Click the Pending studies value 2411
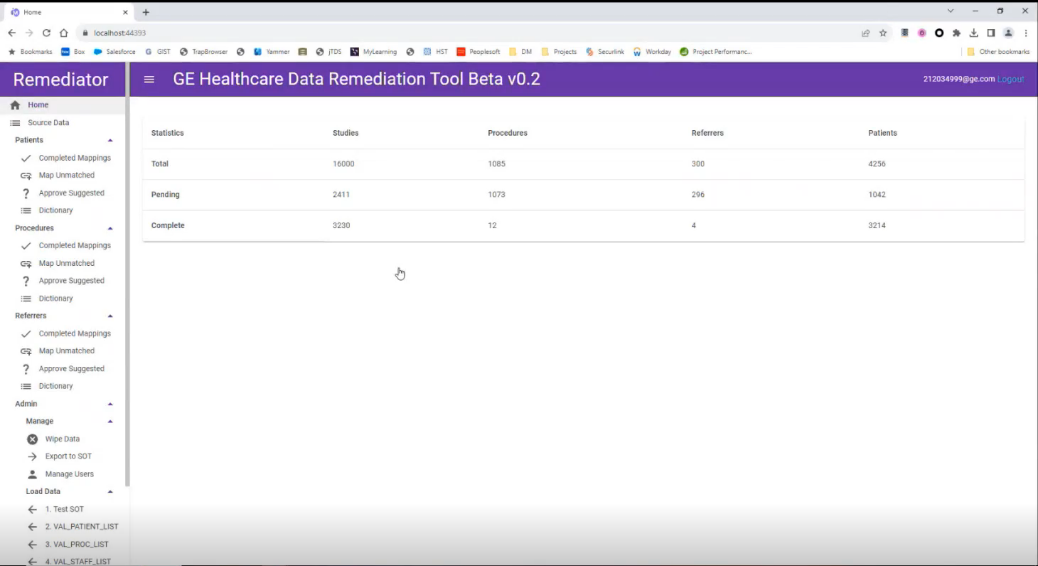Image resolution: width=1038 pixels, height=566 pixels. click(341, 195)
